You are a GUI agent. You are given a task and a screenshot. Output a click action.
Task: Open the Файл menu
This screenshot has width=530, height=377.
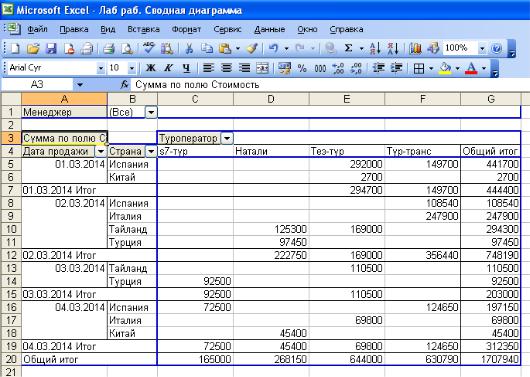coord(37,29)
